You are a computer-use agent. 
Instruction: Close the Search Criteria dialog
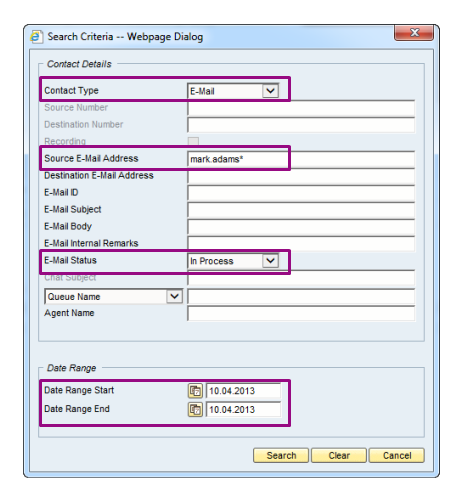point(414,33)
